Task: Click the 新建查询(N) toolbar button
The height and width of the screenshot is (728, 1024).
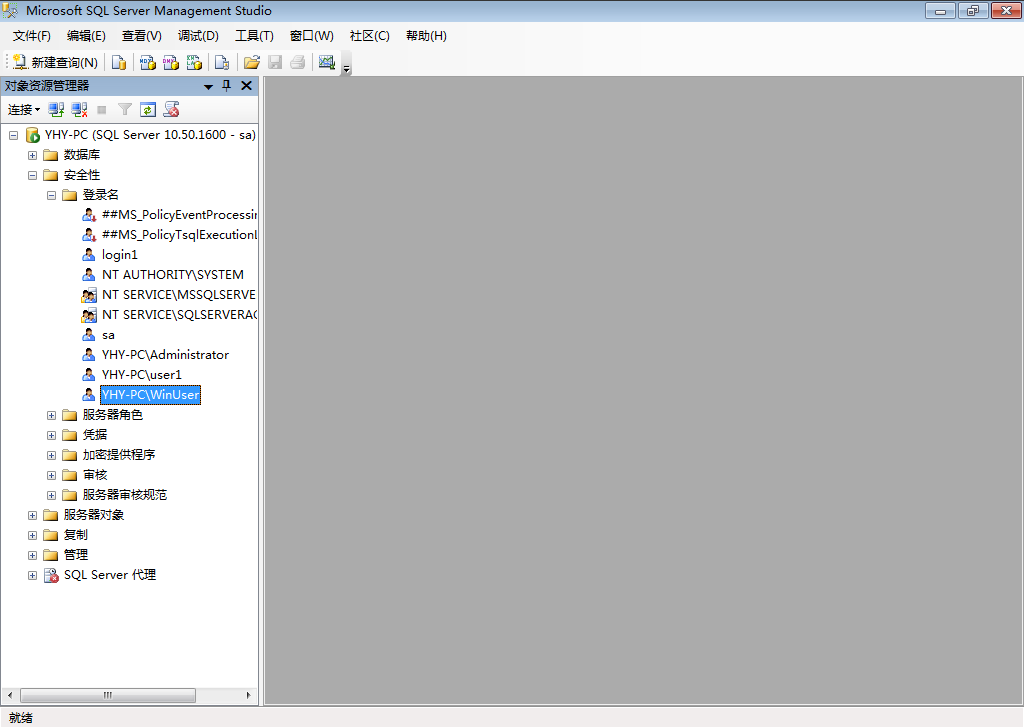Action: (56, 62)
